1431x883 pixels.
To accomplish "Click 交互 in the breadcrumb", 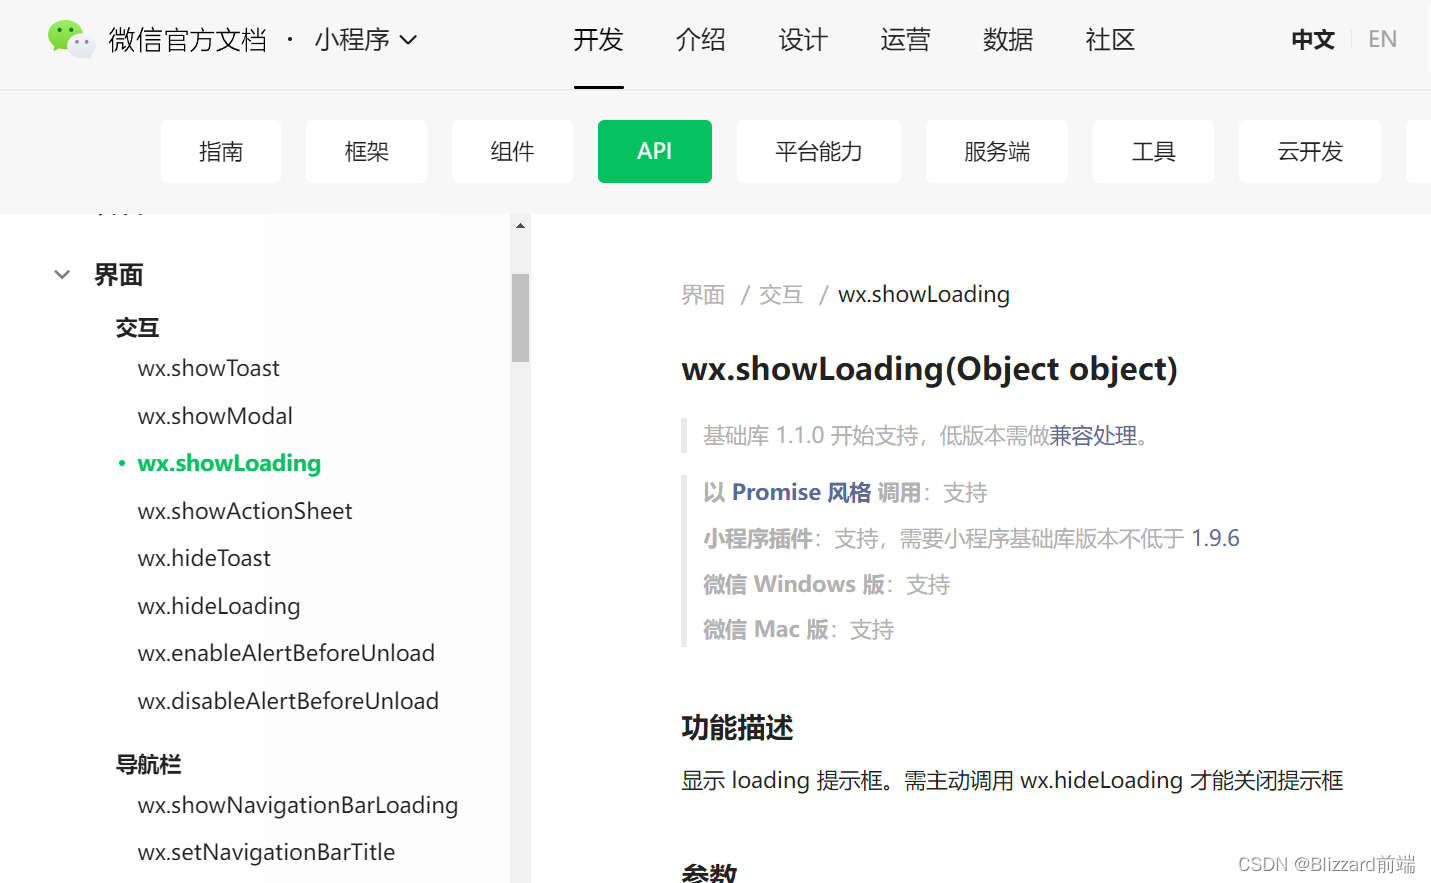I will click(781, 295).
